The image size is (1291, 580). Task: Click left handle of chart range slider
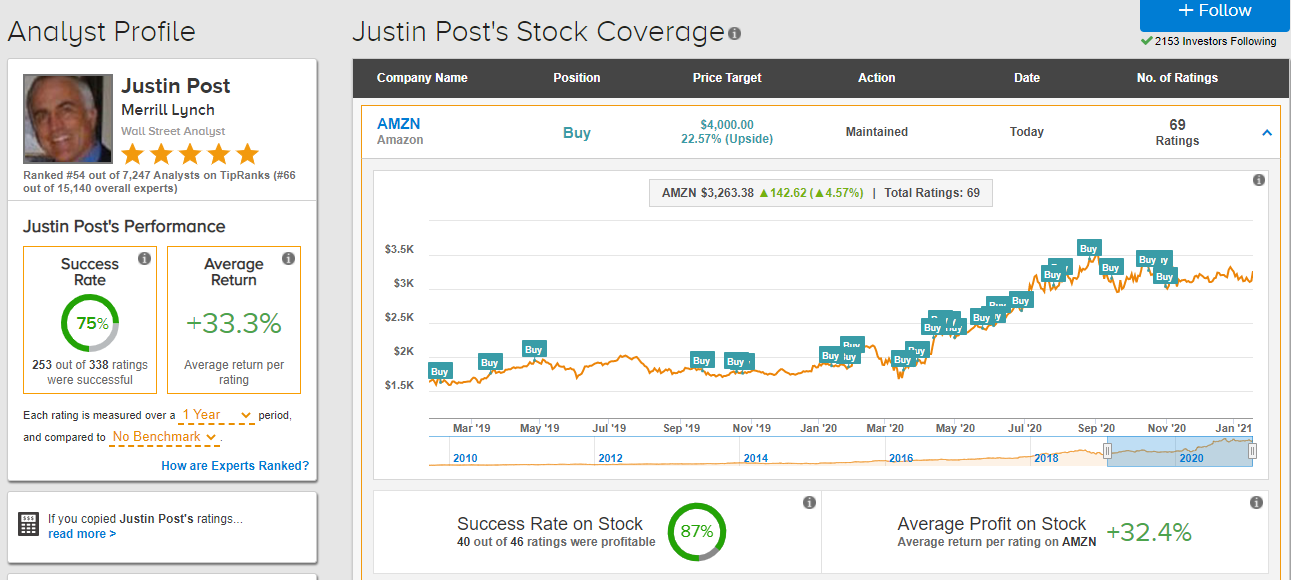click(x=1107, y=452)
